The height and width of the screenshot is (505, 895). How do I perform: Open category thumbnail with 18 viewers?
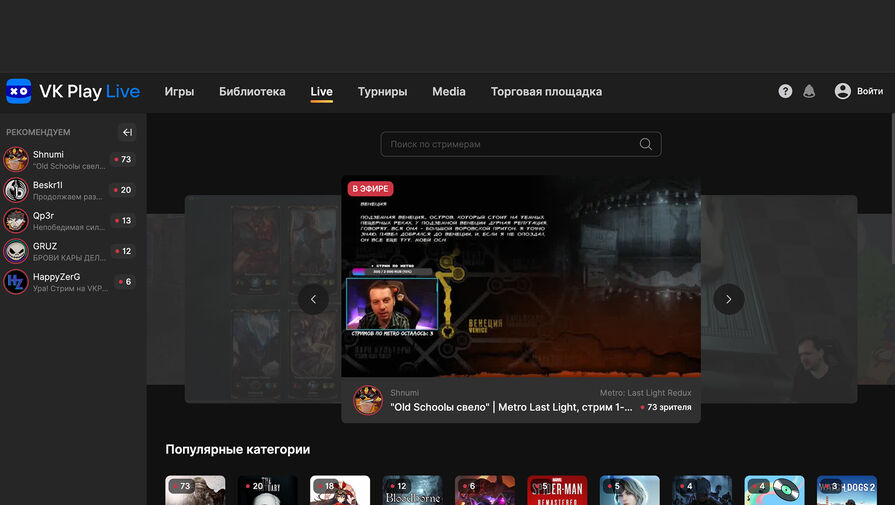tap(340, 490)
